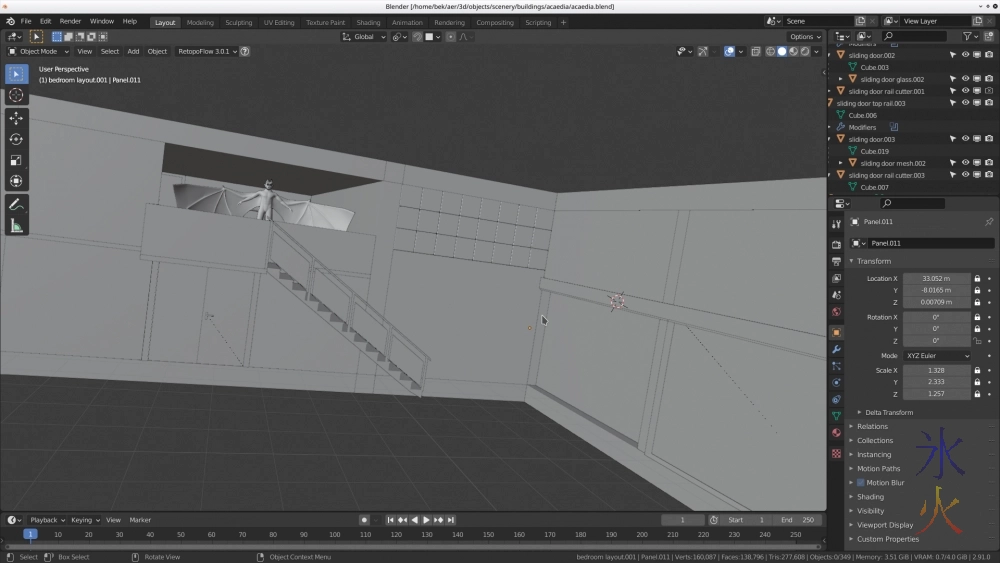Open the XYZ Euler rotation mode dropdown
Viewport: 1000px width, 563px height.
(937, 355)
